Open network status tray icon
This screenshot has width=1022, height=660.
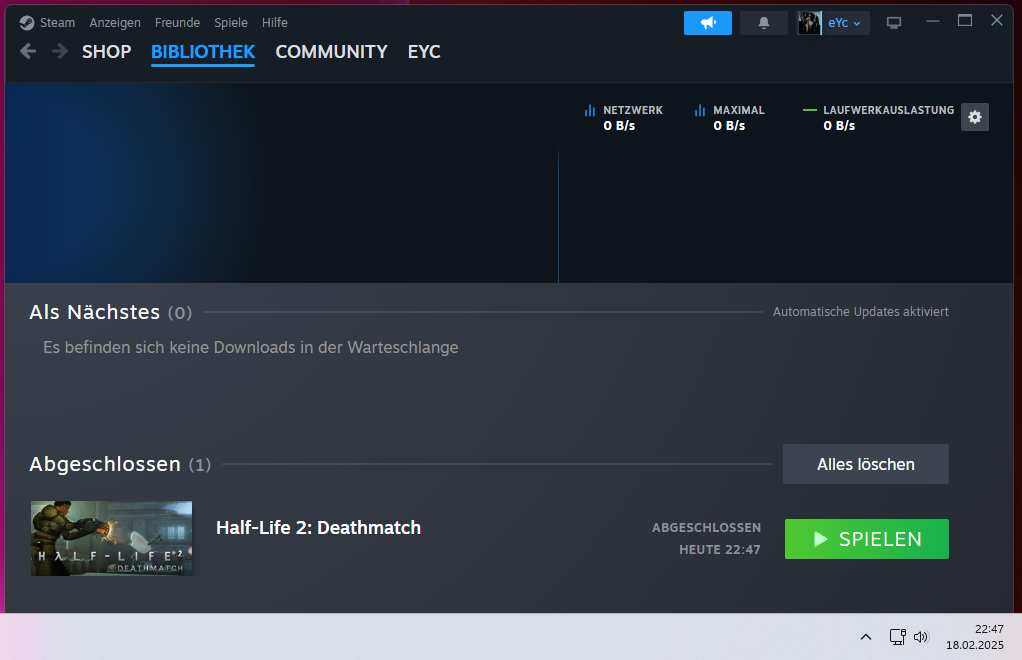pyautogui.click(x=898, y=637)
